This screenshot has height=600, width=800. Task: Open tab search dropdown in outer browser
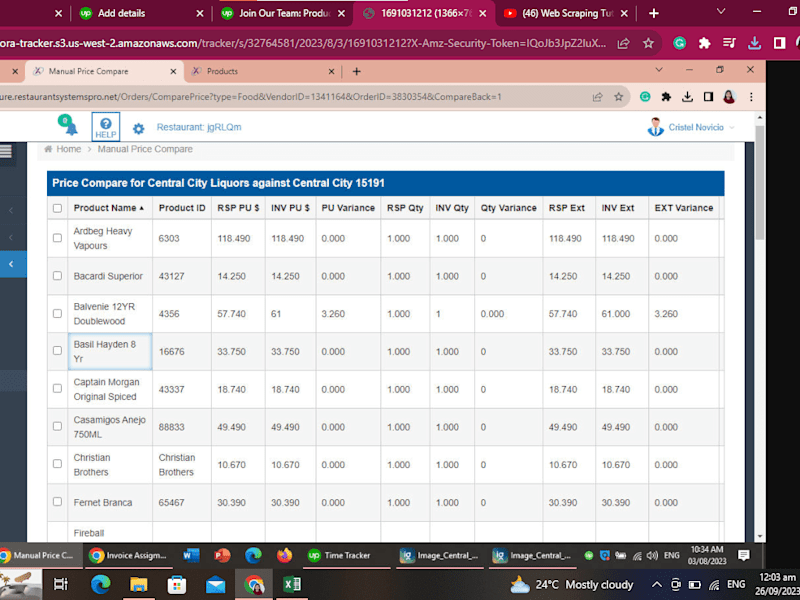[721, 11]
